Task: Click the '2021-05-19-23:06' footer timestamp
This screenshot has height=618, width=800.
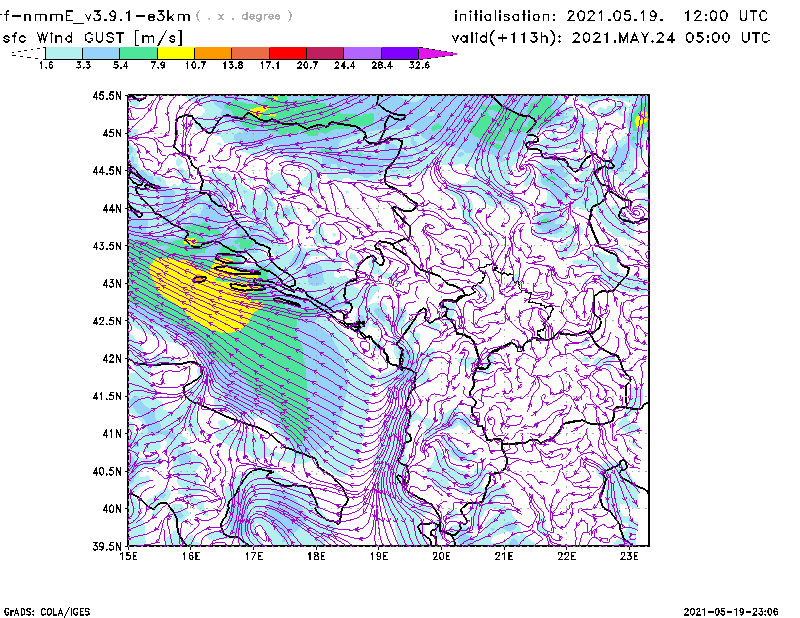Action: [731, 612]
